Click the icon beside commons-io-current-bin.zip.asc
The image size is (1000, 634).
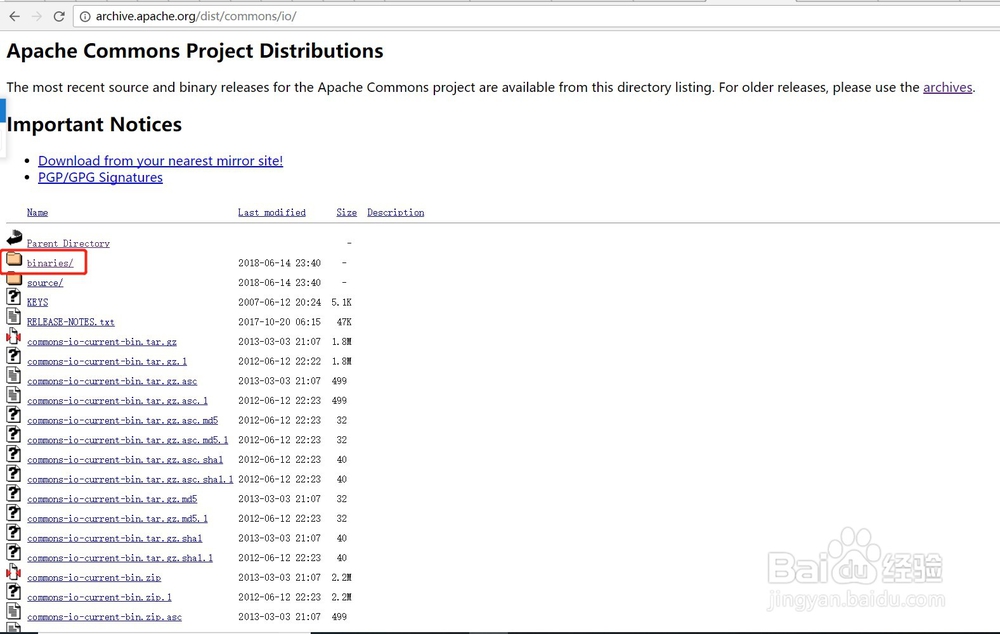(x=13, y=612)
